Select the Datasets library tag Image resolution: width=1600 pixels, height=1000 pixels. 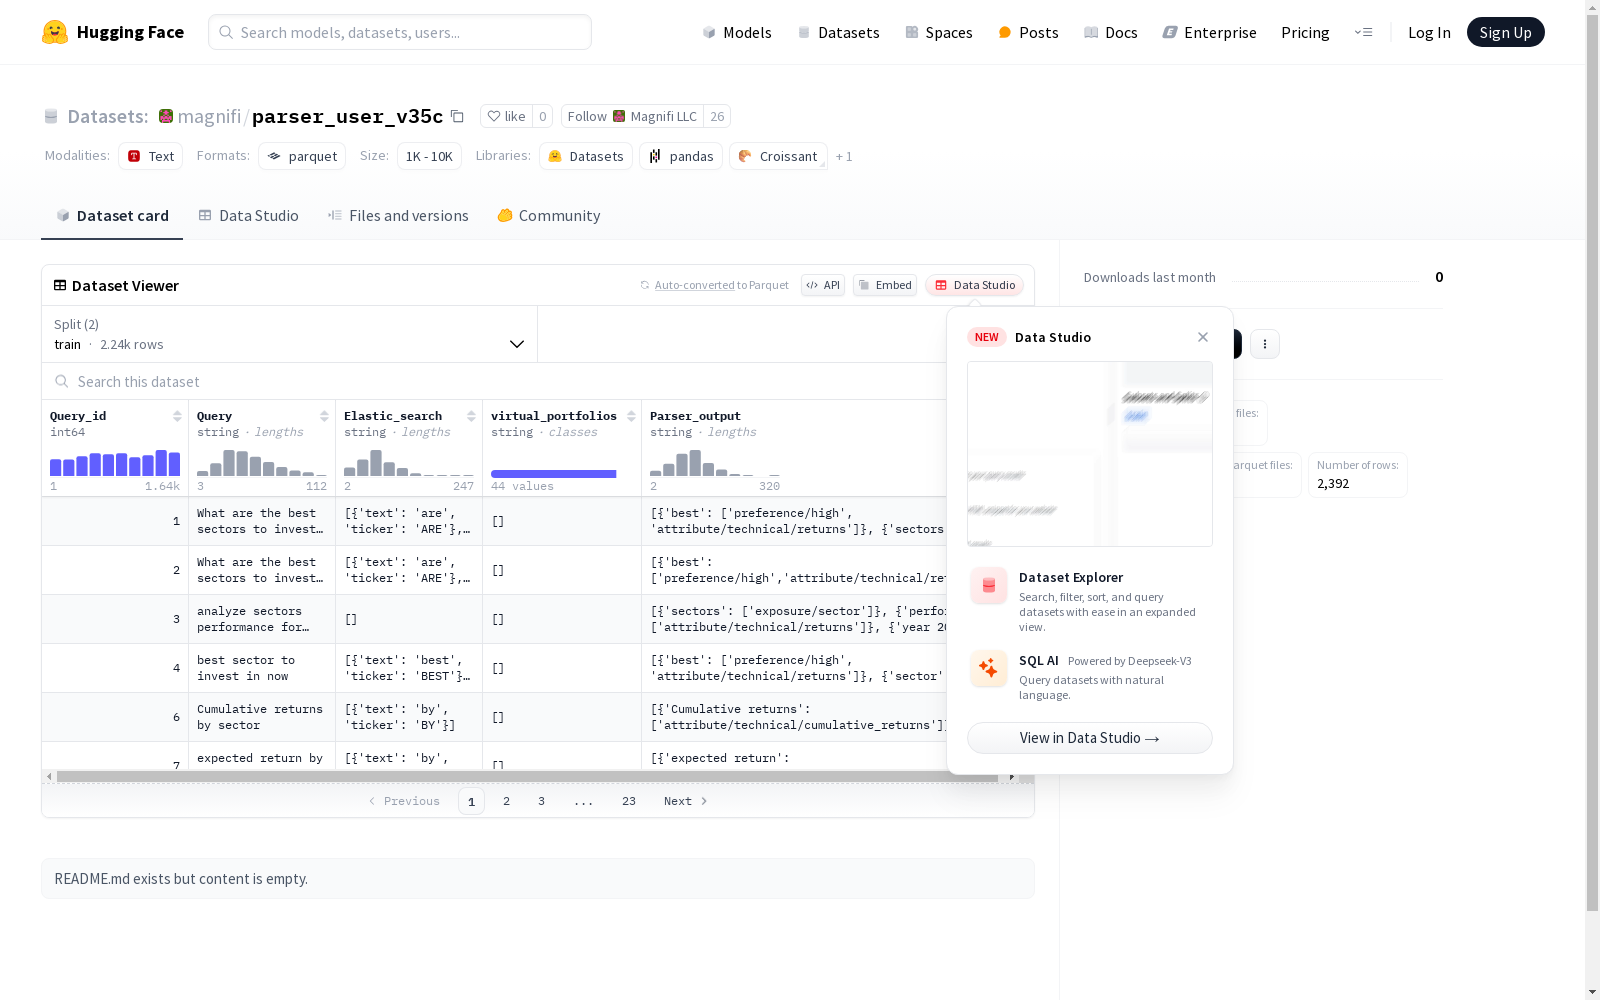point(586,156)
